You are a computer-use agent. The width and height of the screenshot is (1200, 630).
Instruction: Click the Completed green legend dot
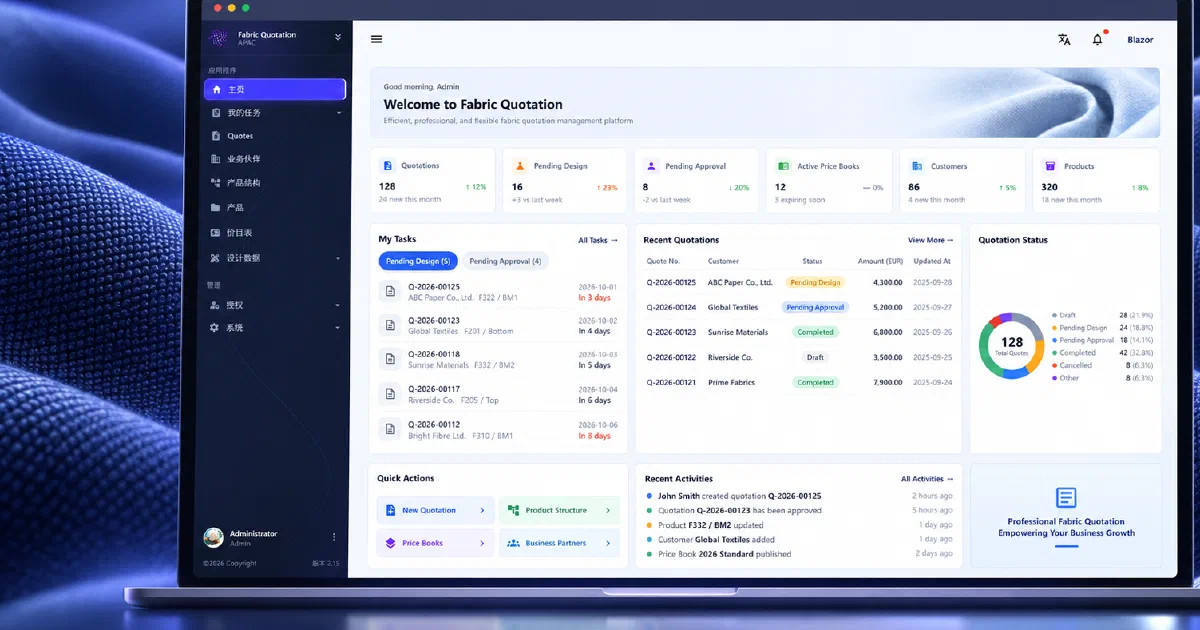point(1054,353)
